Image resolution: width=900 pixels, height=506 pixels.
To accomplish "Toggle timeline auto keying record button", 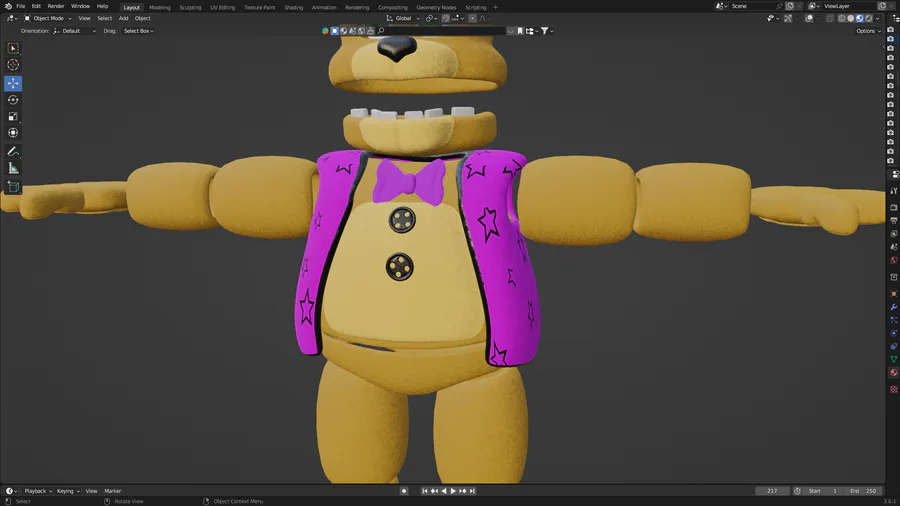I will click(404, 491).
